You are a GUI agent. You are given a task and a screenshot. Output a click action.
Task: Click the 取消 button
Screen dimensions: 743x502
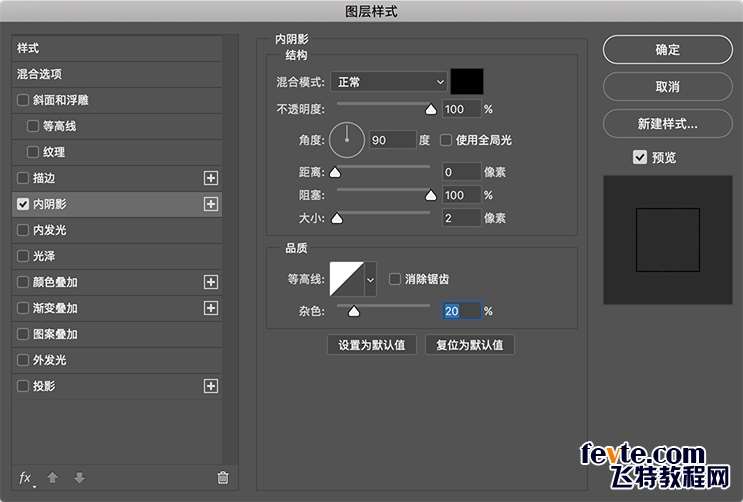tap(668, 87)
